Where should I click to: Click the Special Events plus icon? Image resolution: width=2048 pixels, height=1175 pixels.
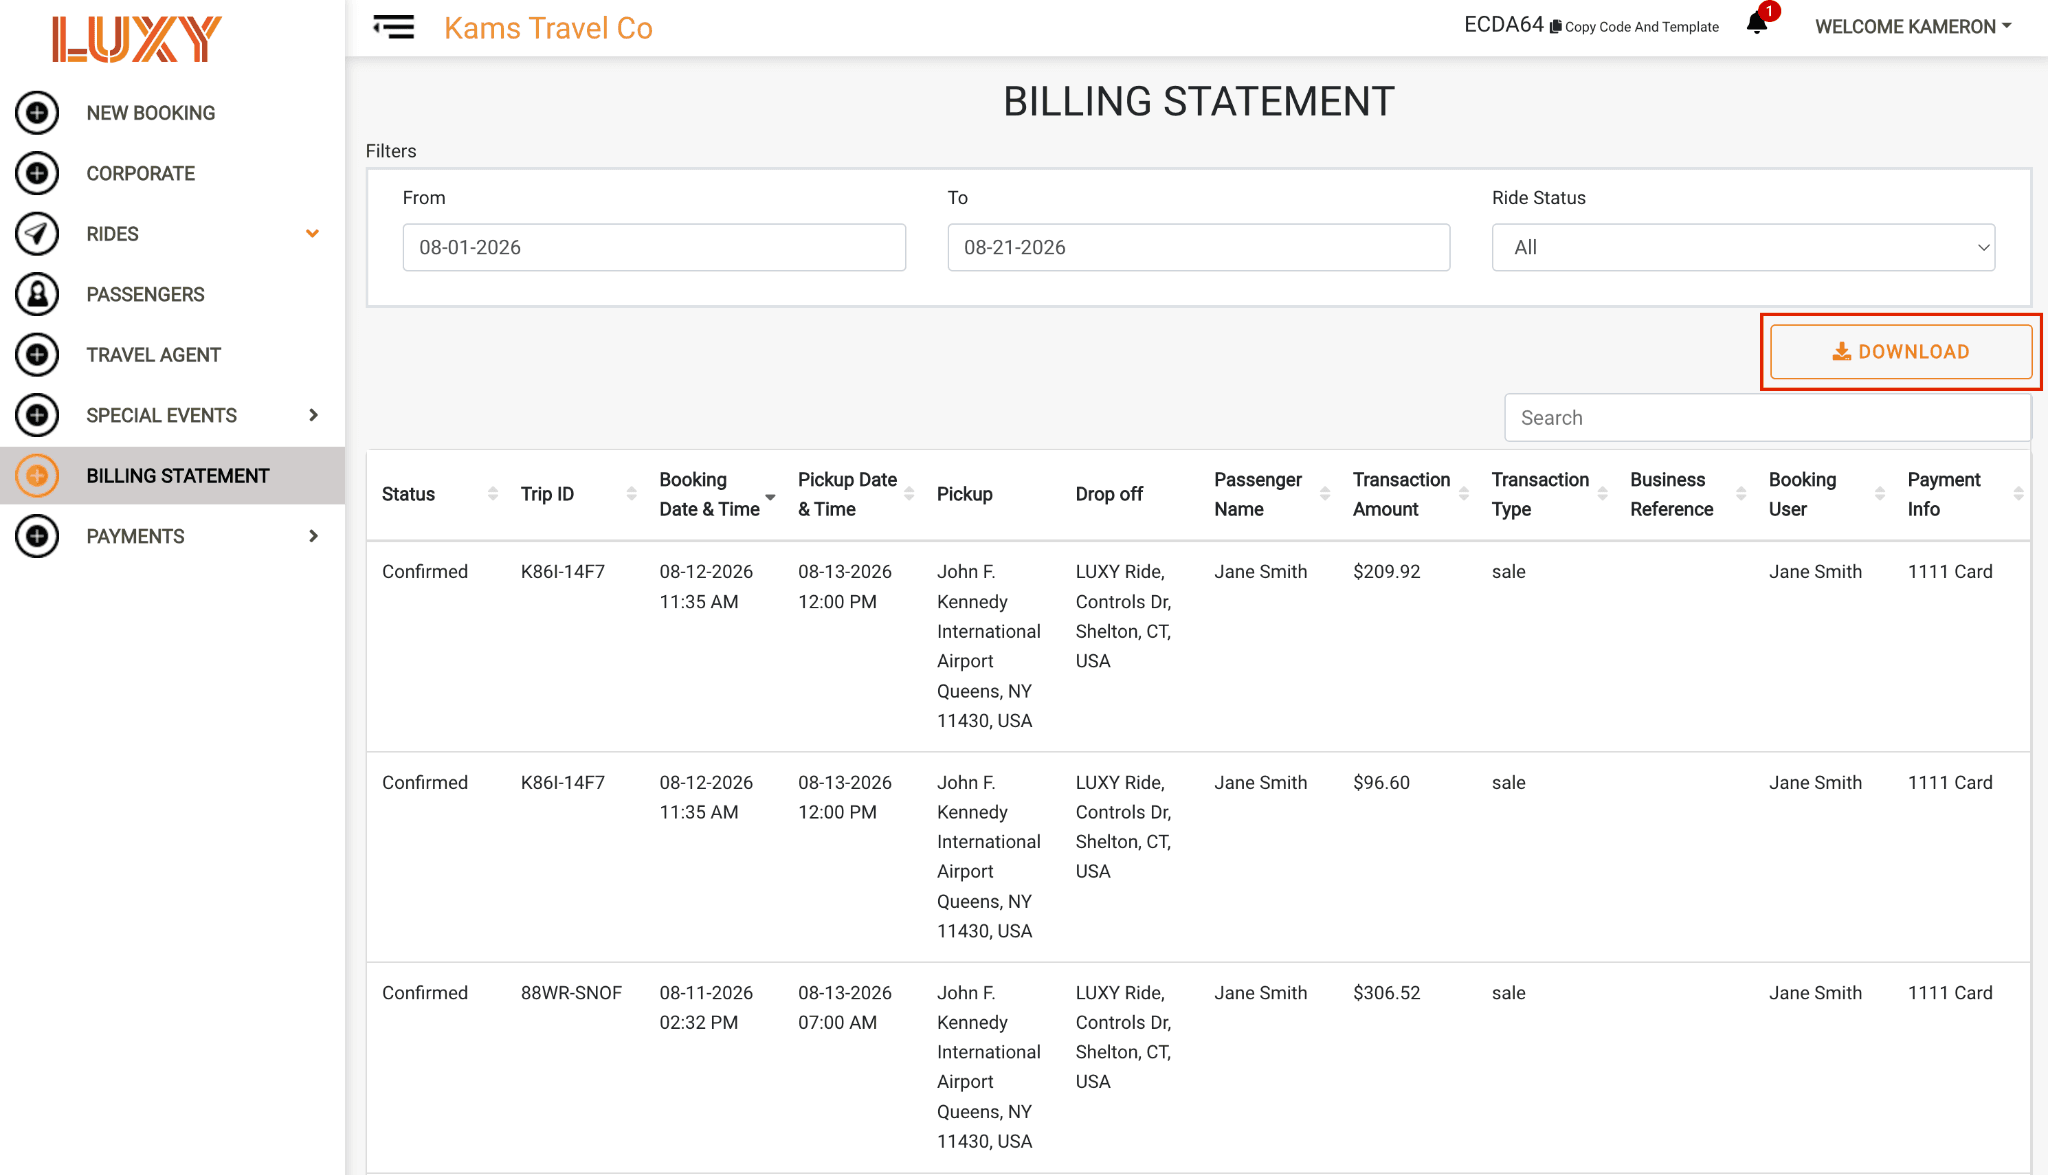point(37,415)
